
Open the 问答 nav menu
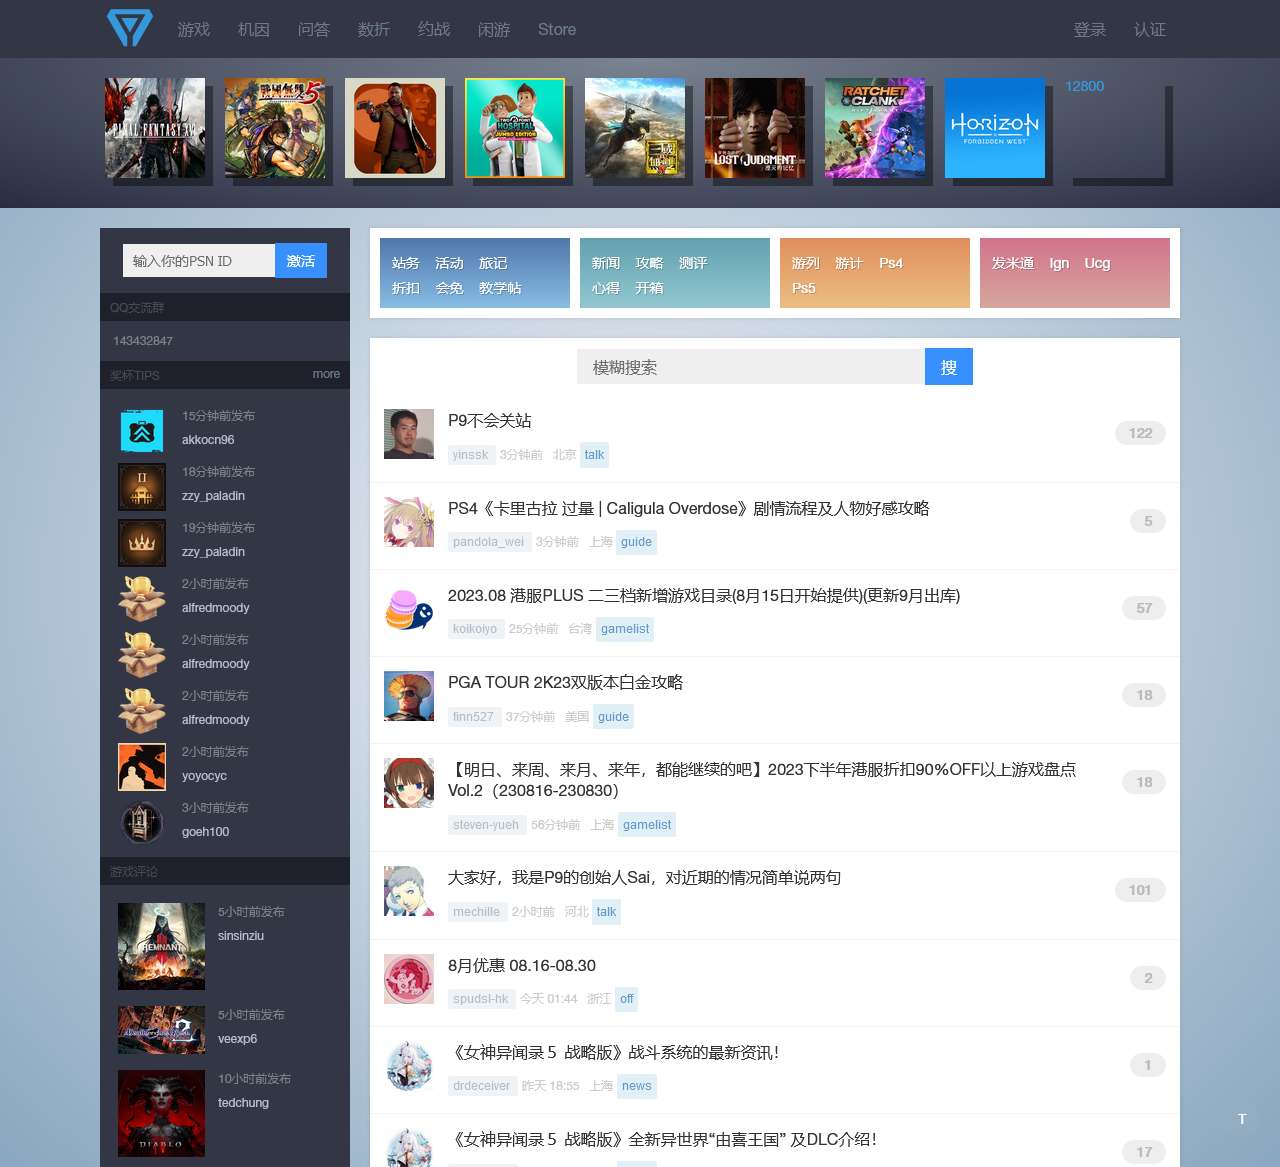pos(314,29)
